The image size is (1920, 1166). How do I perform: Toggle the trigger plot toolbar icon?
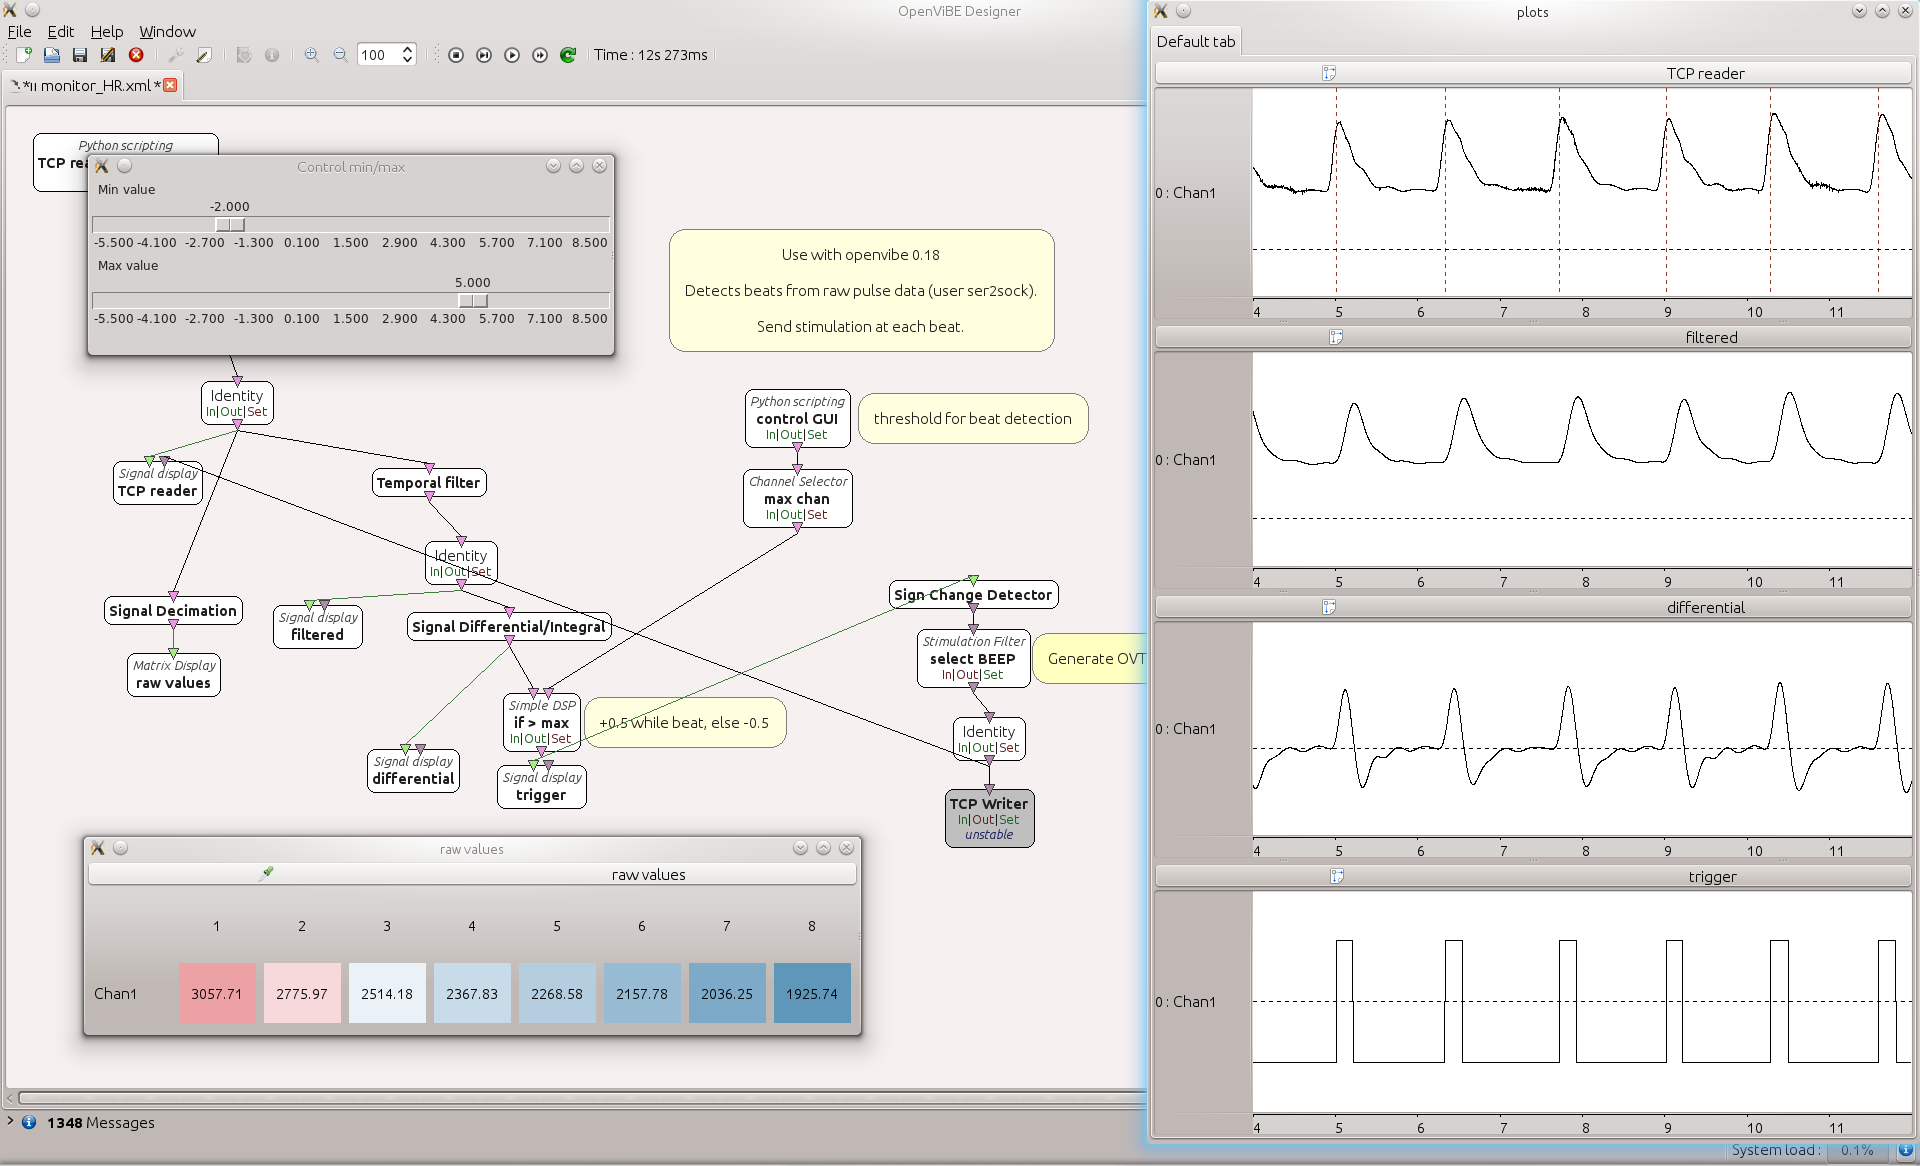point(1337,877)
